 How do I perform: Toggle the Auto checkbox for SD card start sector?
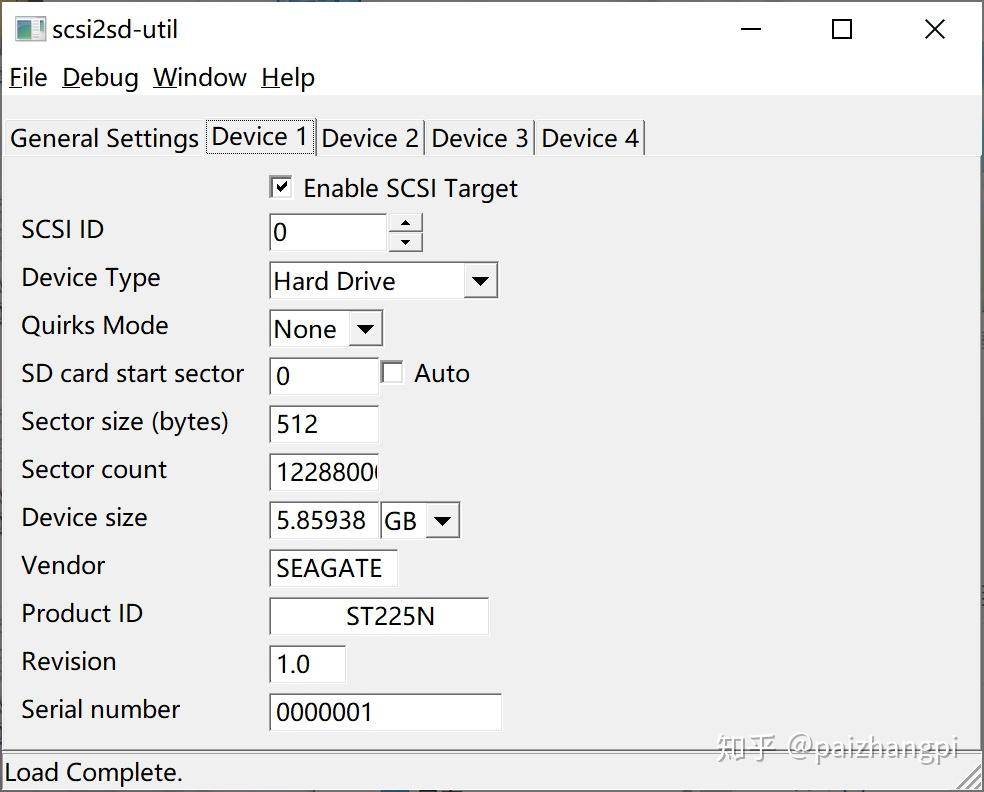coord(391,371)
